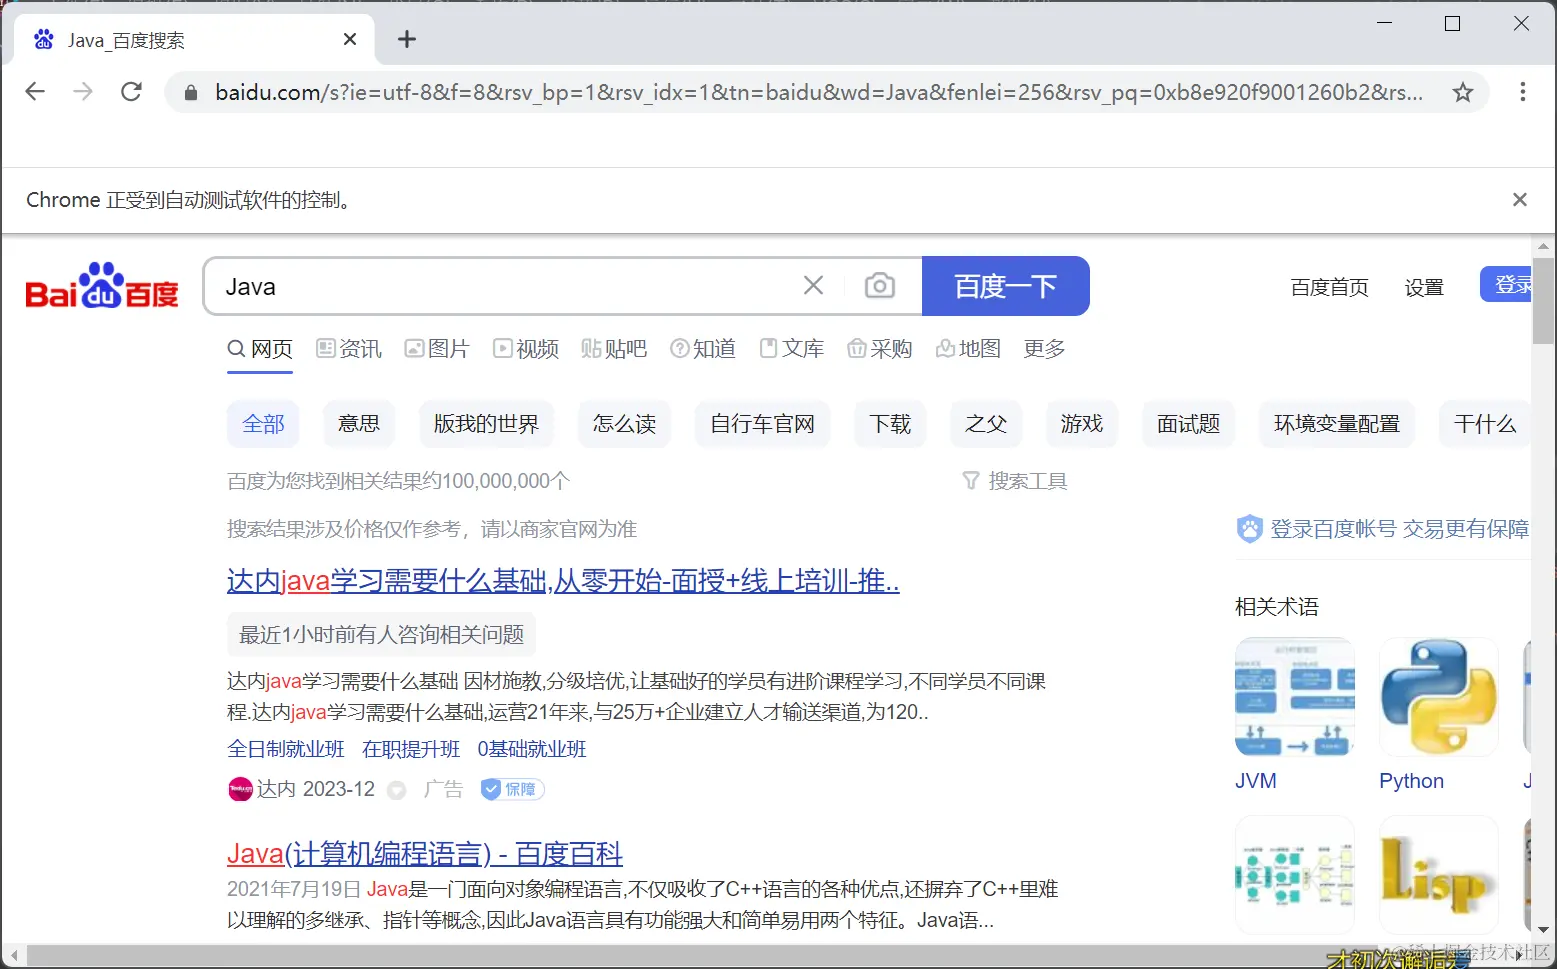Click scrollbar down arrow
This screenshot has height=969, width=1557.
click(x=1543, y=929)
